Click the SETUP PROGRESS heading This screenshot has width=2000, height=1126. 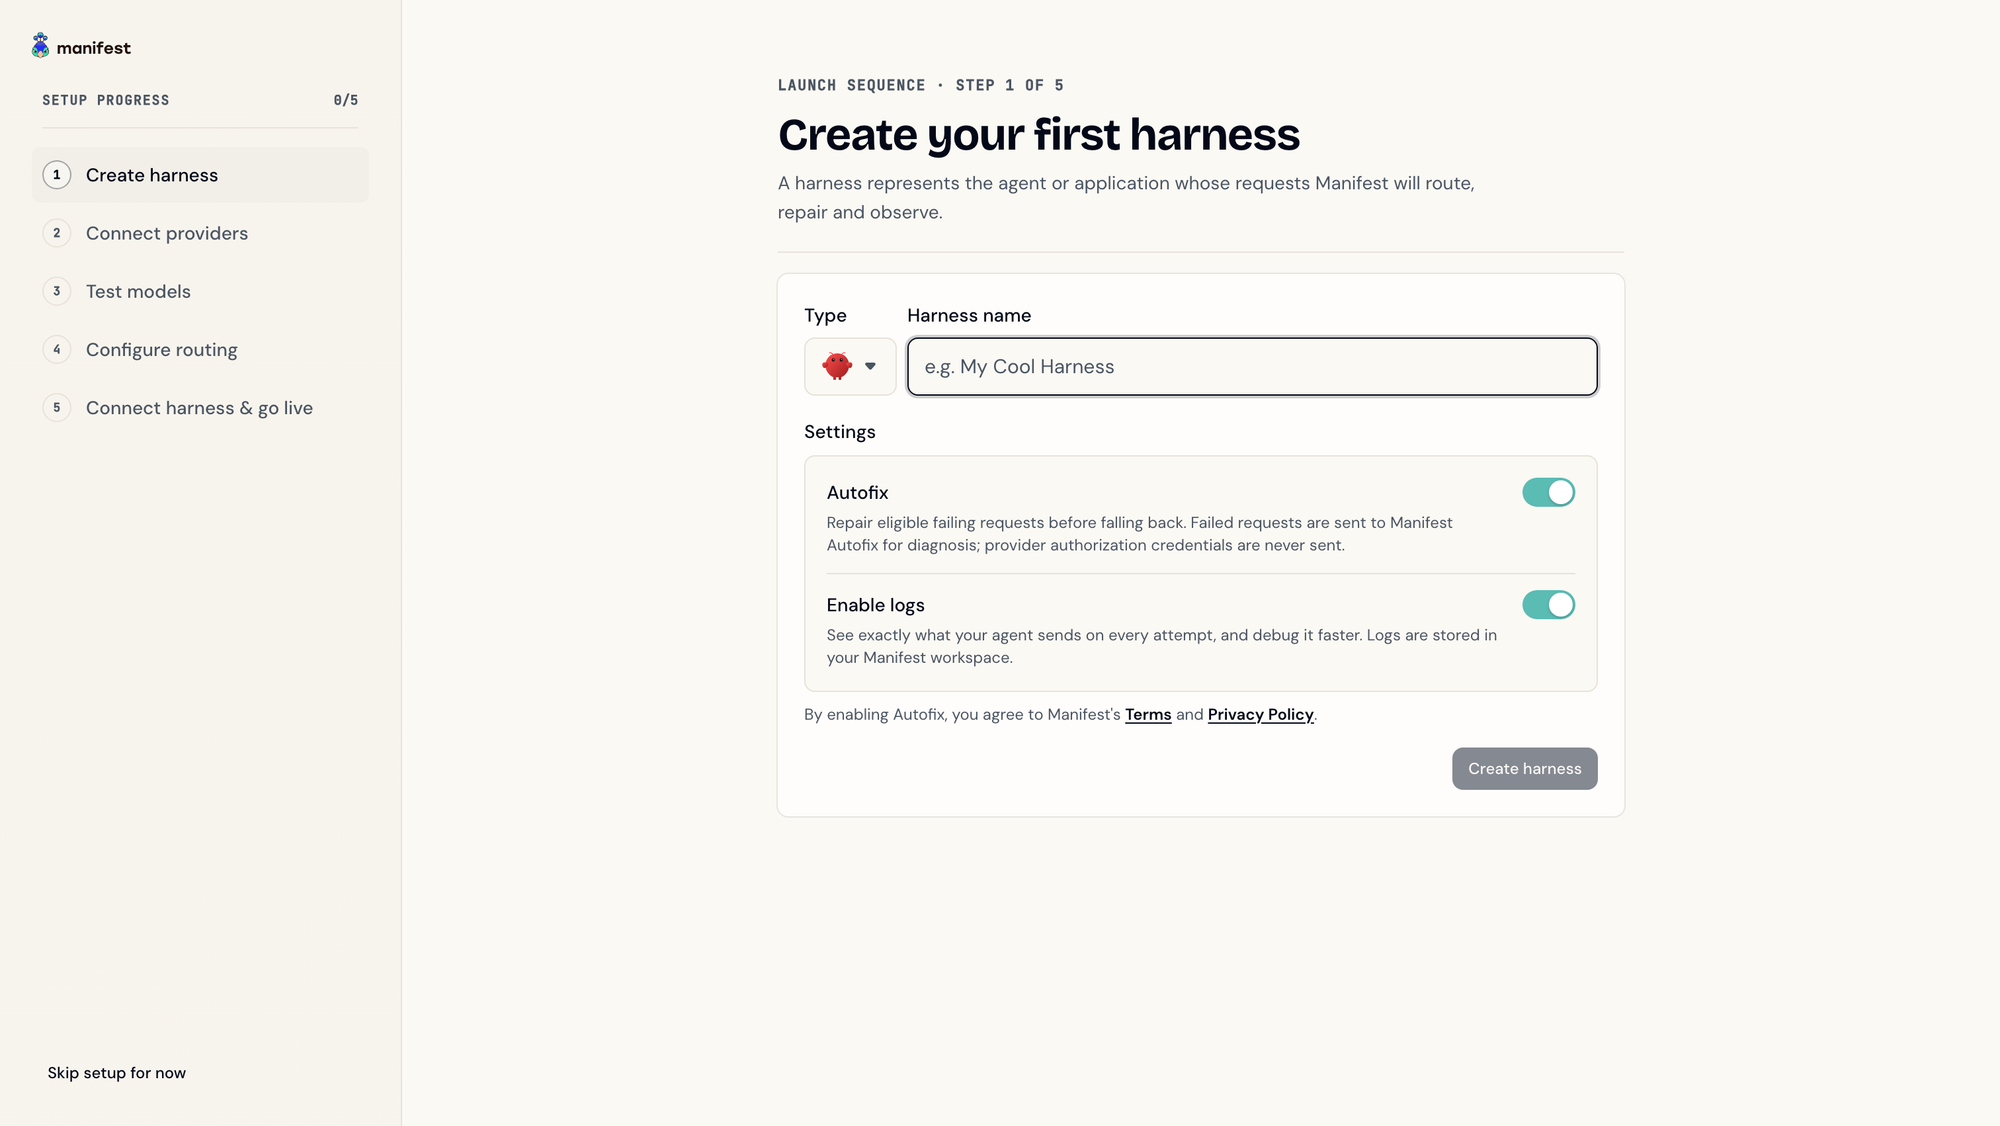coord(106,100)
